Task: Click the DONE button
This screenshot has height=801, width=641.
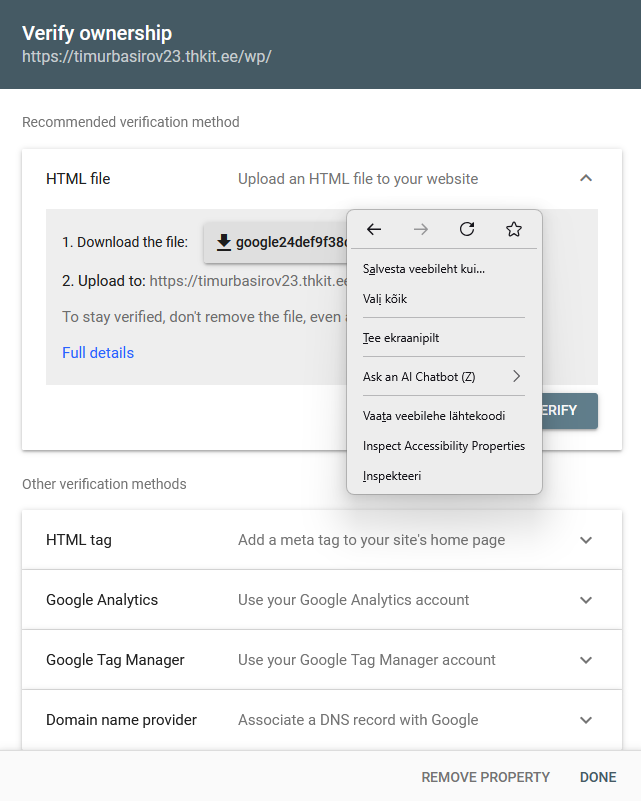Action: coord(598,777)
